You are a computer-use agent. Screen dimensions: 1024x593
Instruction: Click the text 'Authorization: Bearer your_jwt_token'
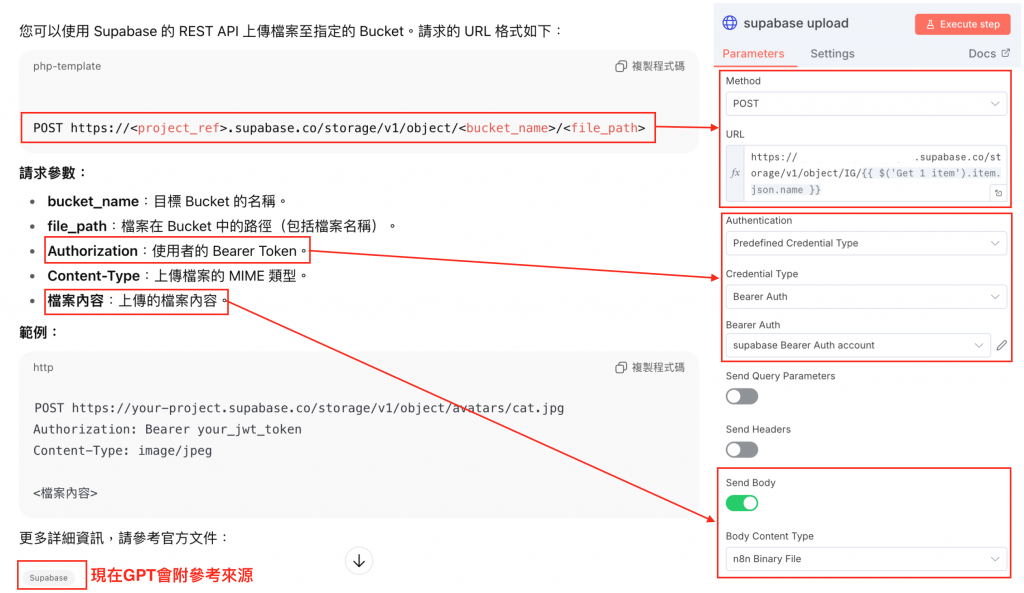click(167, 429)
